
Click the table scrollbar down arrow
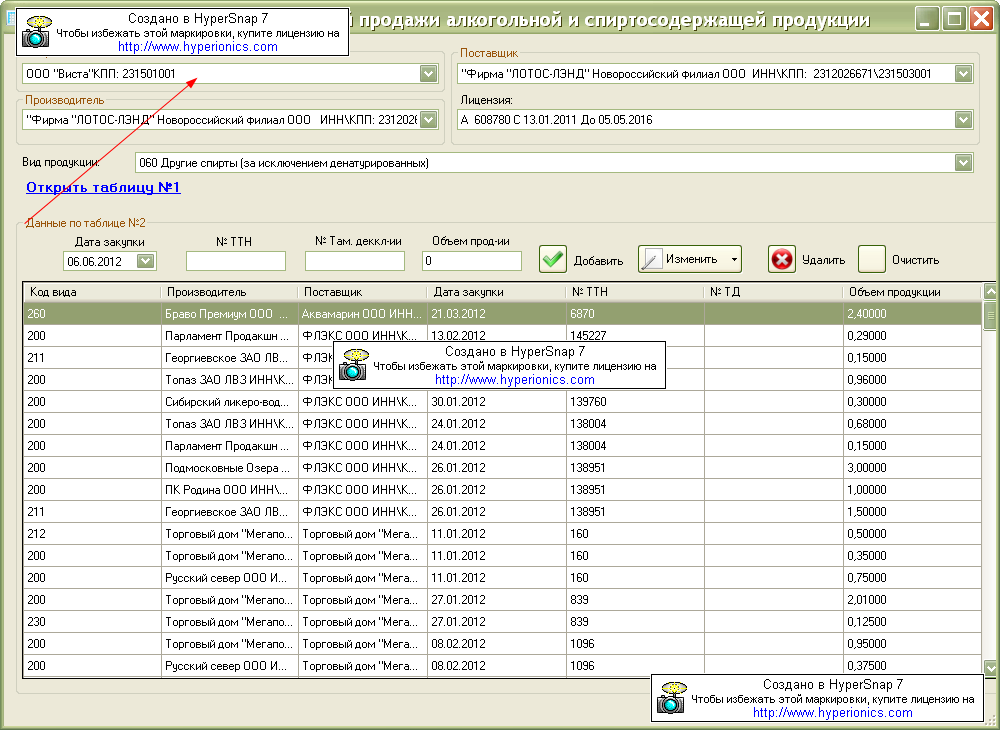990,667
